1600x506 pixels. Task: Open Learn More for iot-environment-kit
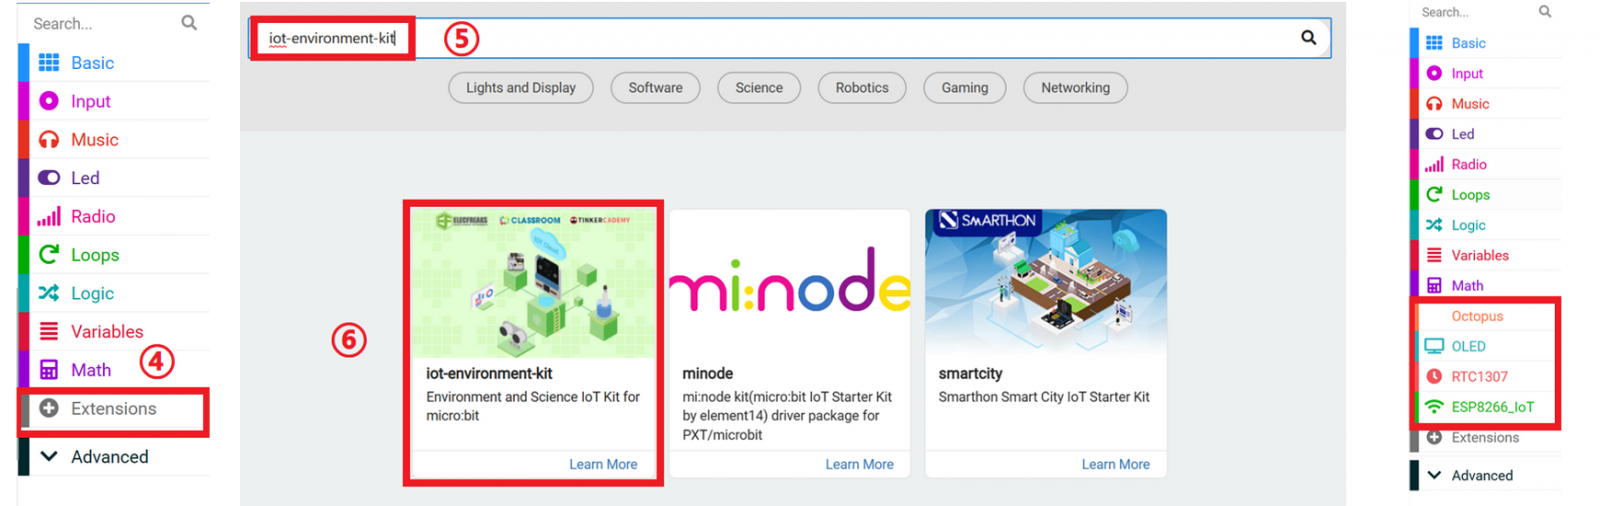coord(603,464)
